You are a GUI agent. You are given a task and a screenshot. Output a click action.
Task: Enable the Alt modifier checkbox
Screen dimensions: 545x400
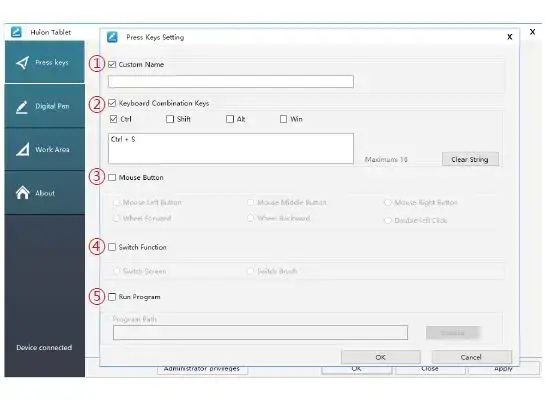click(230, 119)
